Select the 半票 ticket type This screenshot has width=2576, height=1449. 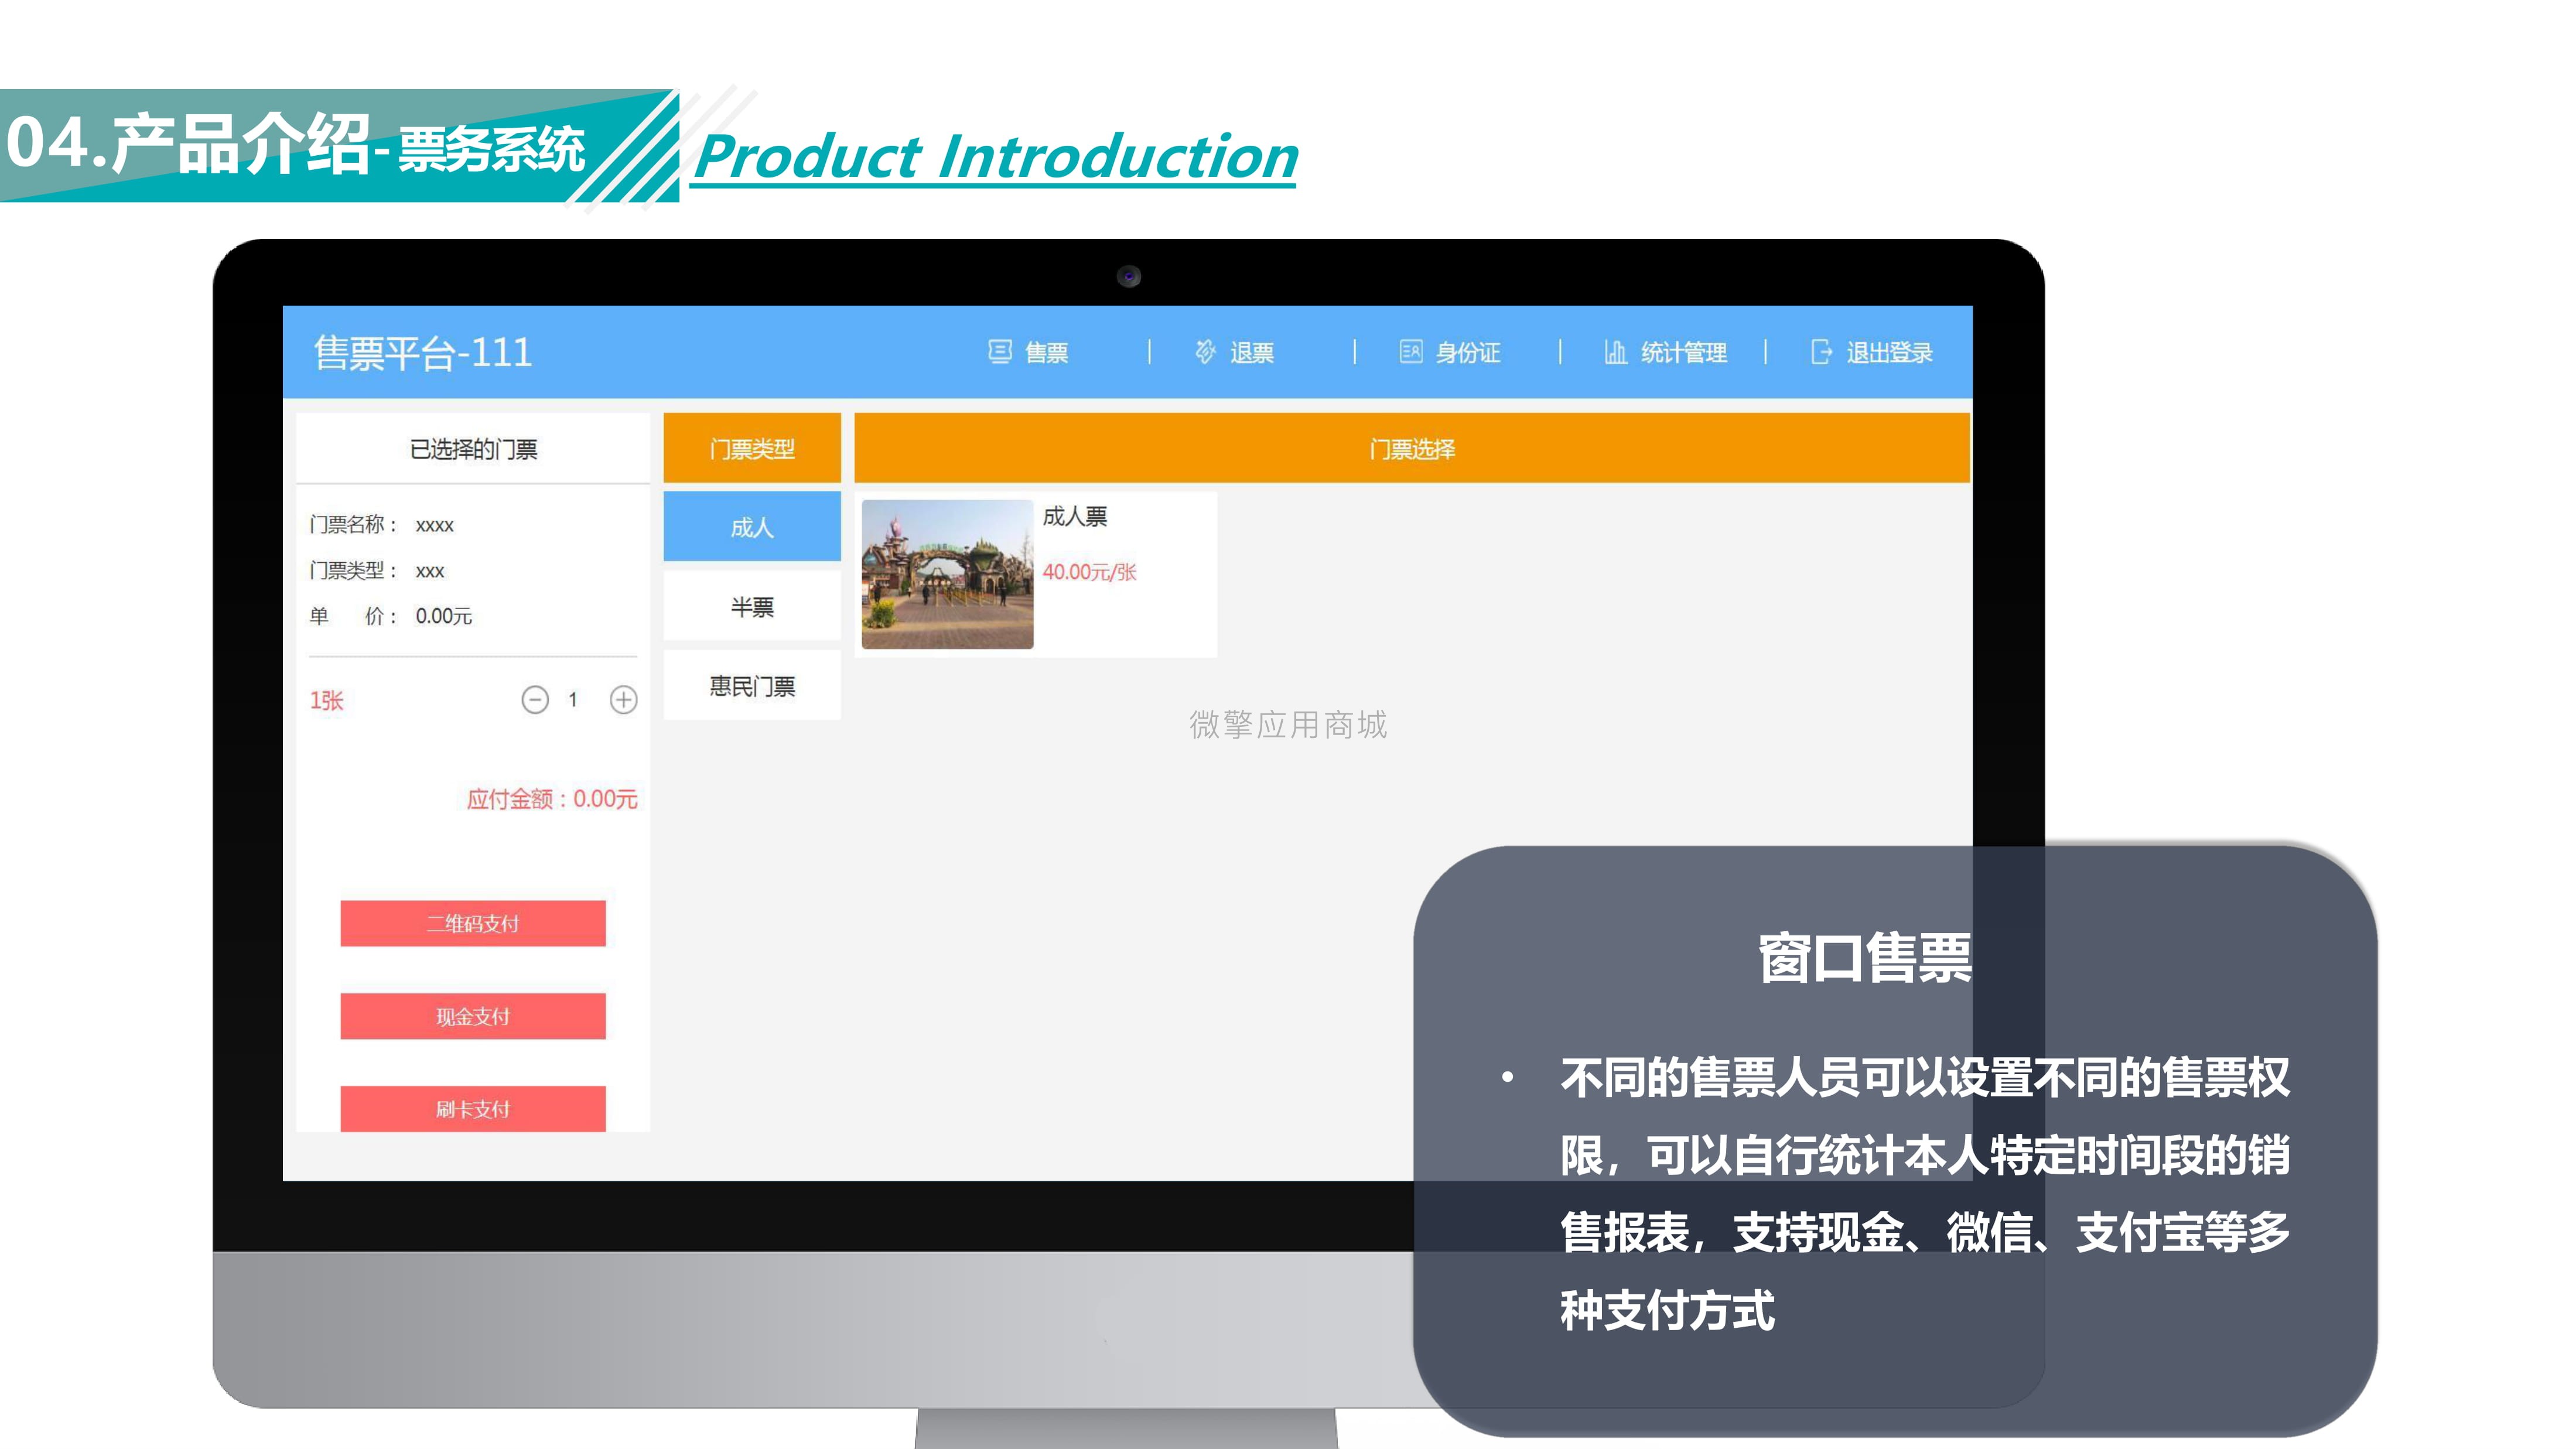(x=752, y=606)
